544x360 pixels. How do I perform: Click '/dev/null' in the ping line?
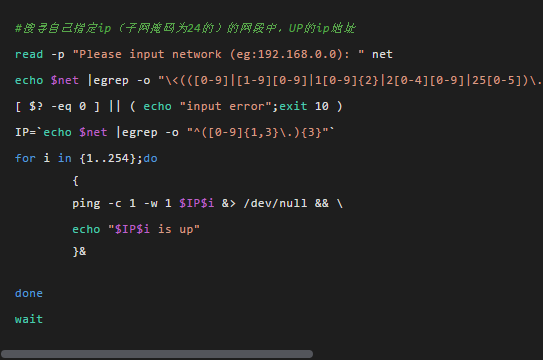275,203
